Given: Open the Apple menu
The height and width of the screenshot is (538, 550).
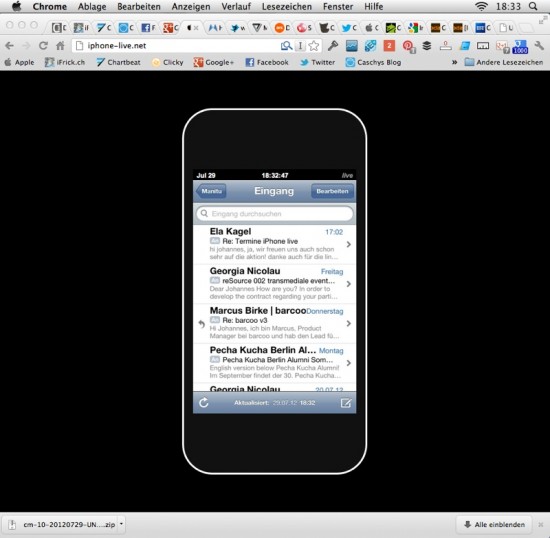Looking at the screenshot, I should [16, 6].
